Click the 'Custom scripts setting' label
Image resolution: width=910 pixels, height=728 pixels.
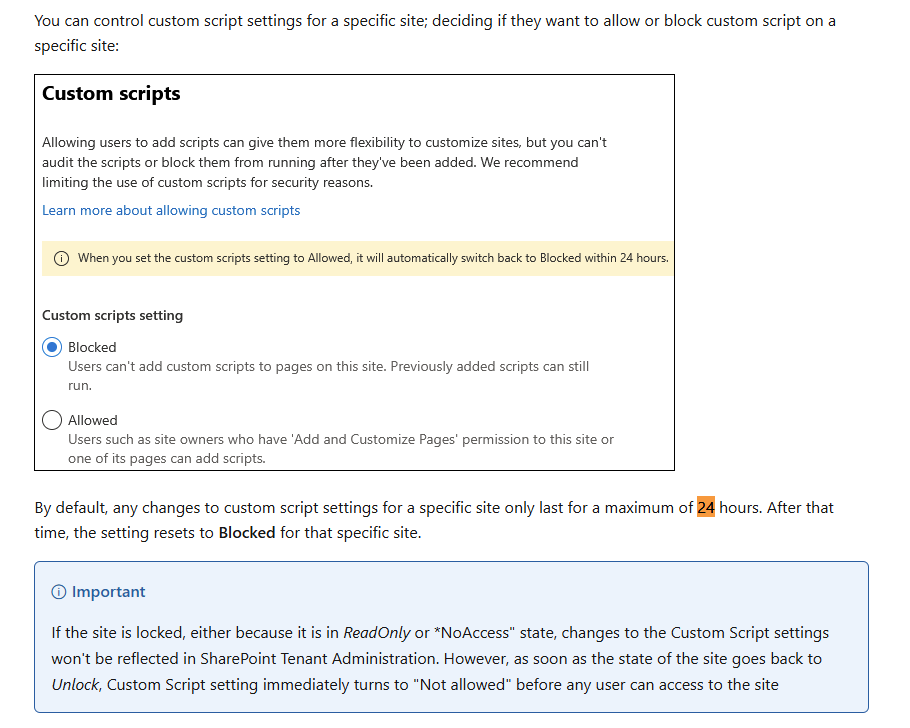click(x=112, y=315)
